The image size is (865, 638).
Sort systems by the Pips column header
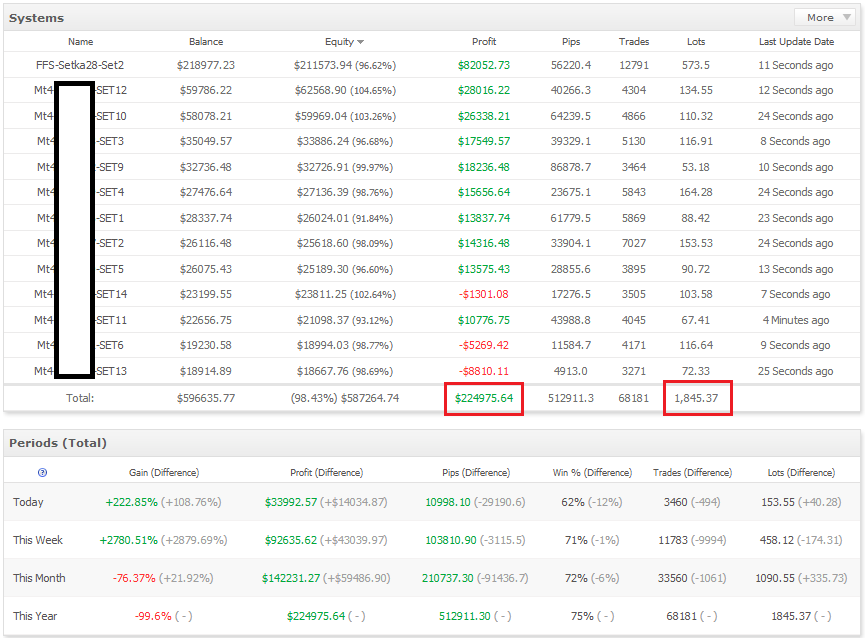tap(571, 42)
